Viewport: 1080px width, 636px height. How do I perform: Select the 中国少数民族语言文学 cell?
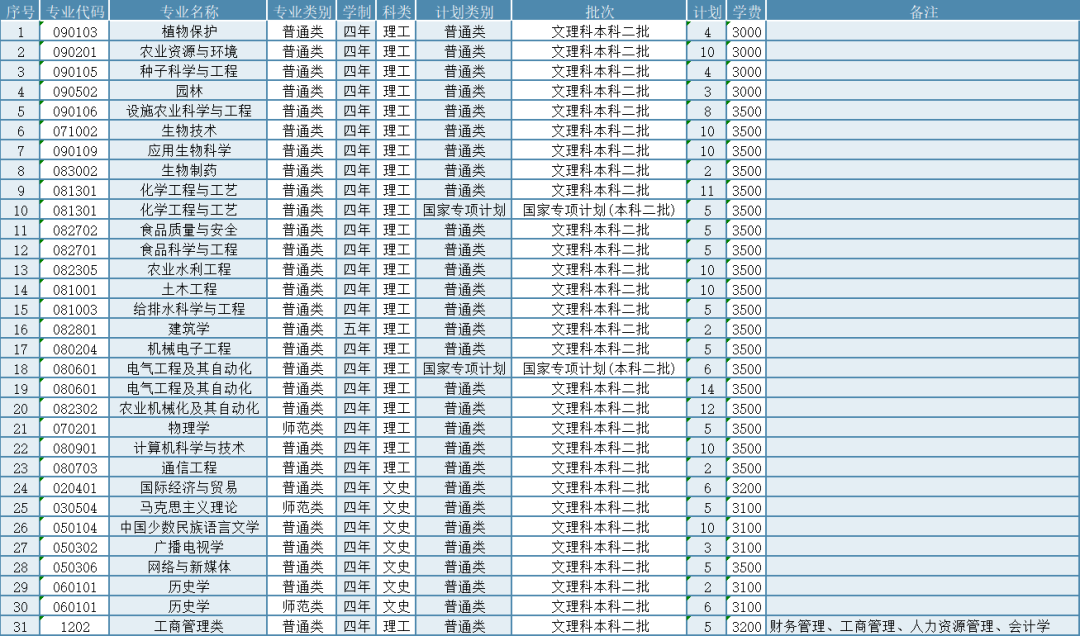click(x=189, y=527)
